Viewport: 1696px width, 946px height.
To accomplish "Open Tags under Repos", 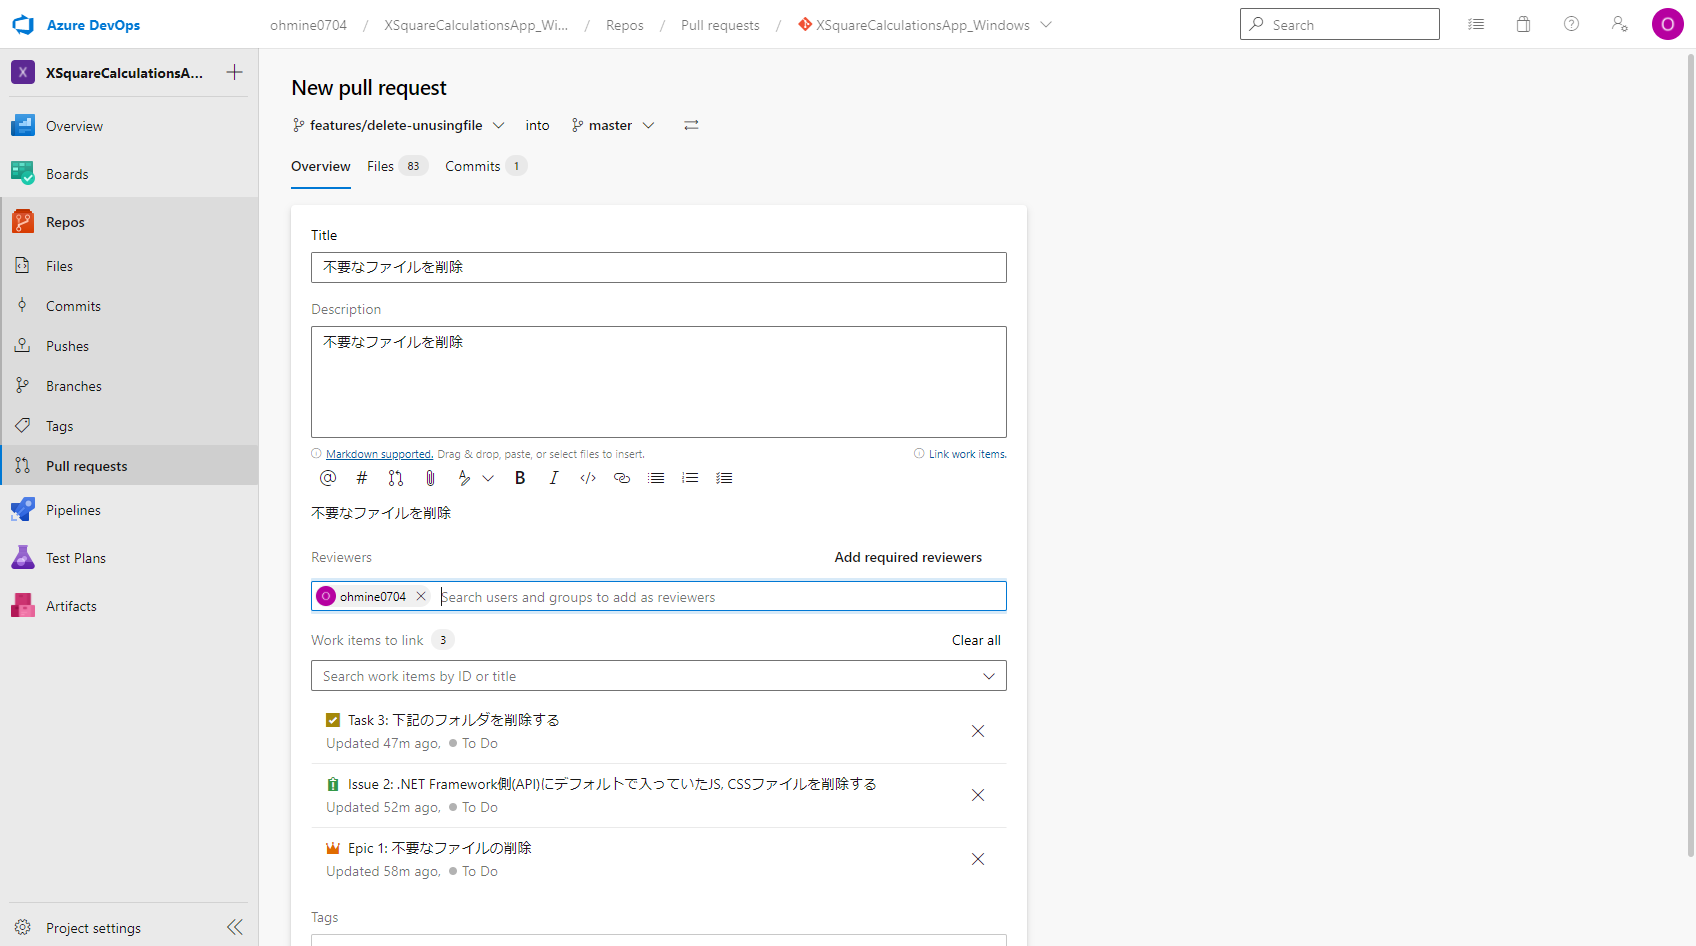I will pyautogui.click(x=129, y=426).
